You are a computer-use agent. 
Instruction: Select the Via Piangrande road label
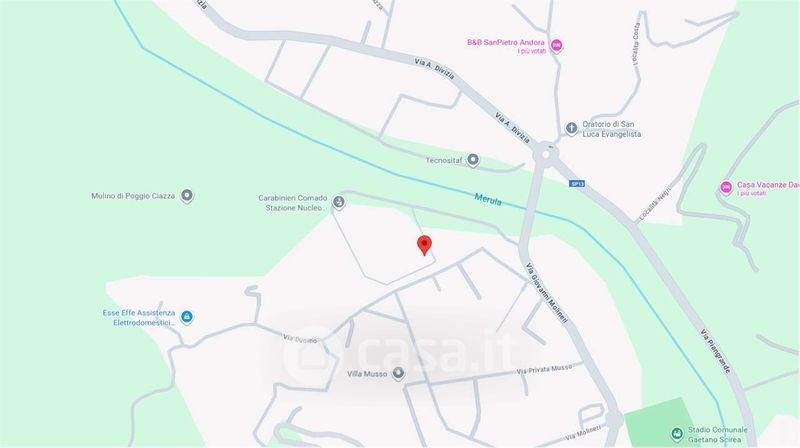pyautogui.click(x=715, y=351)
